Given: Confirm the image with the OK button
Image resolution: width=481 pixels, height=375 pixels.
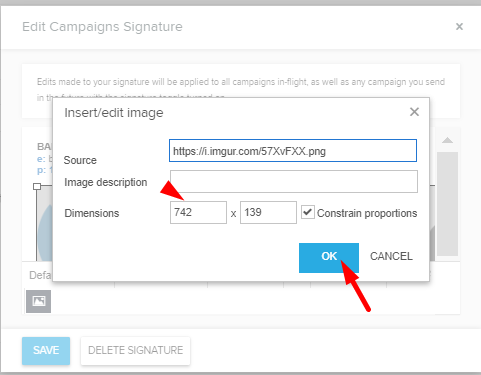Looking at the screenshot, I should pos(329,258).
